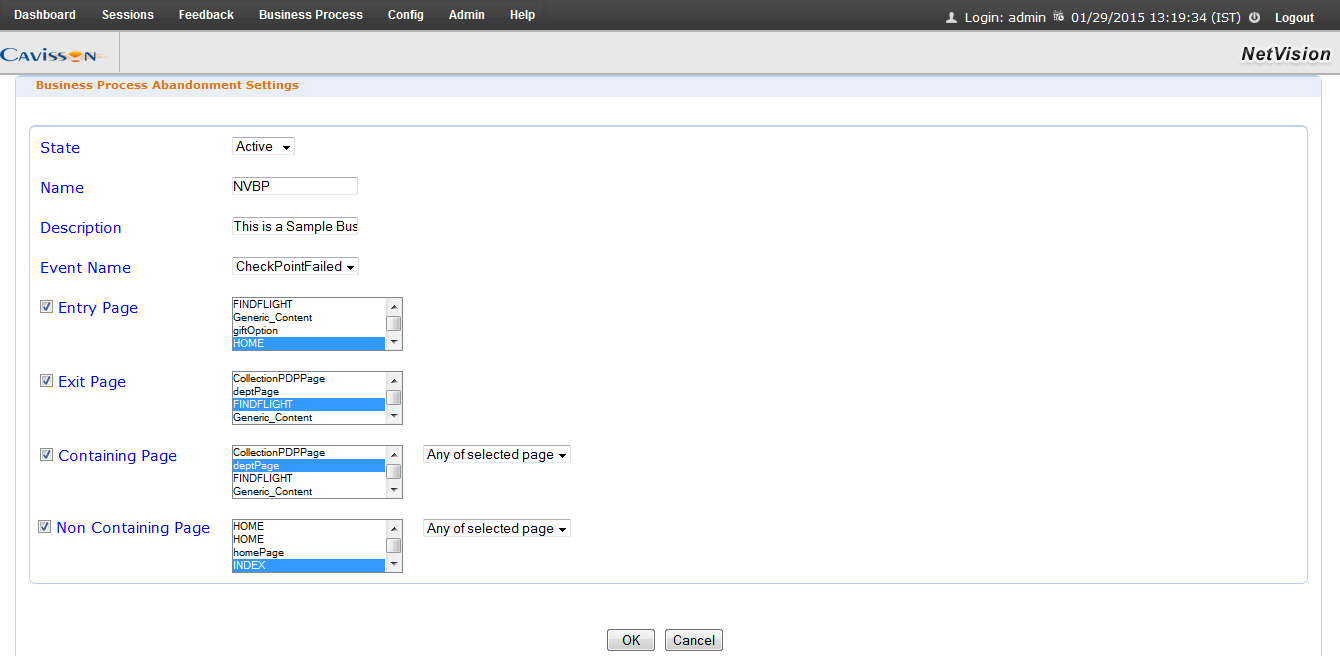Image resolution: width=1340 pixels, height=656 pixels.
Task: Uncheck the Exit Page checkbox
Action: tap(46, 381)
